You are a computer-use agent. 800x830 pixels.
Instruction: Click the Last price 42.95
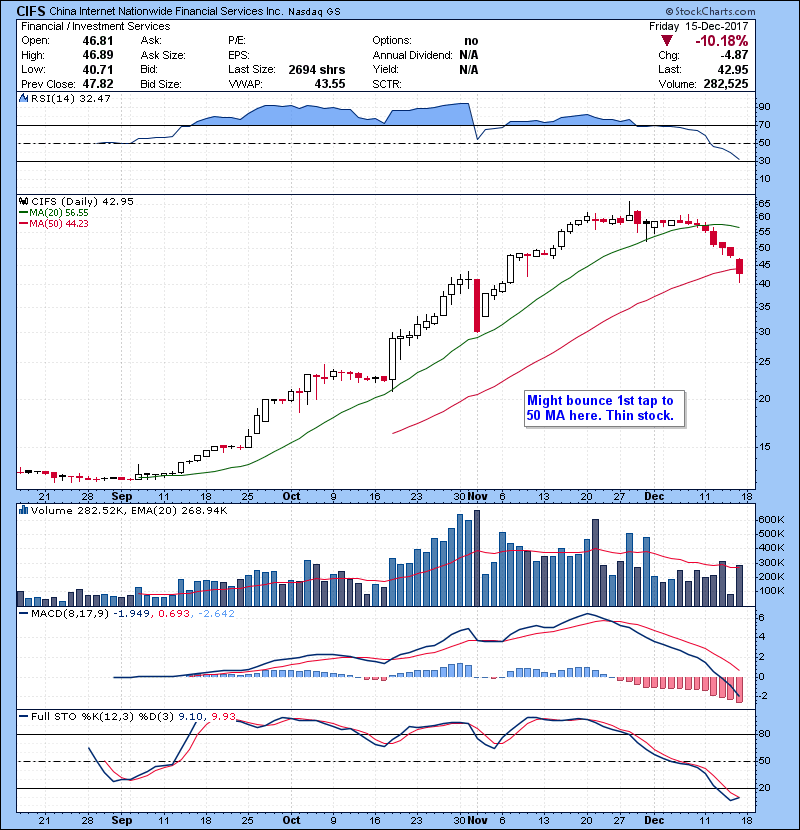733,69
